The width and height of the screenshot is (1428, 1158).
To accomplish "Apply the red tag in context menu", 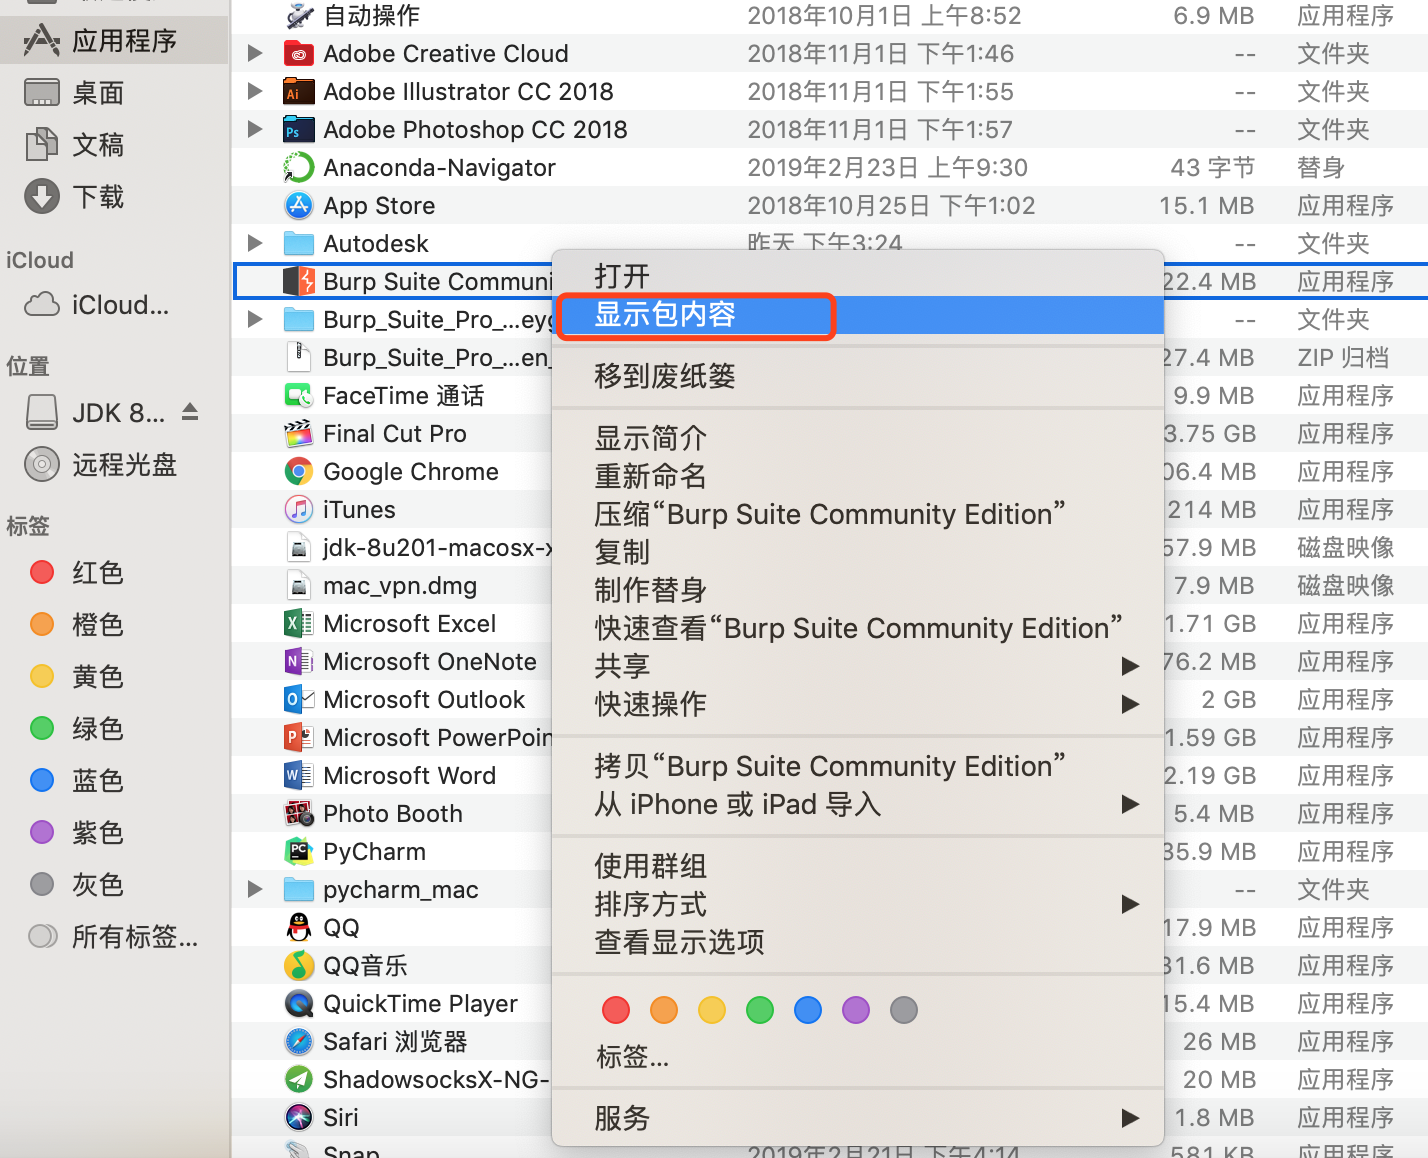I will click(x=616, y=1010).
